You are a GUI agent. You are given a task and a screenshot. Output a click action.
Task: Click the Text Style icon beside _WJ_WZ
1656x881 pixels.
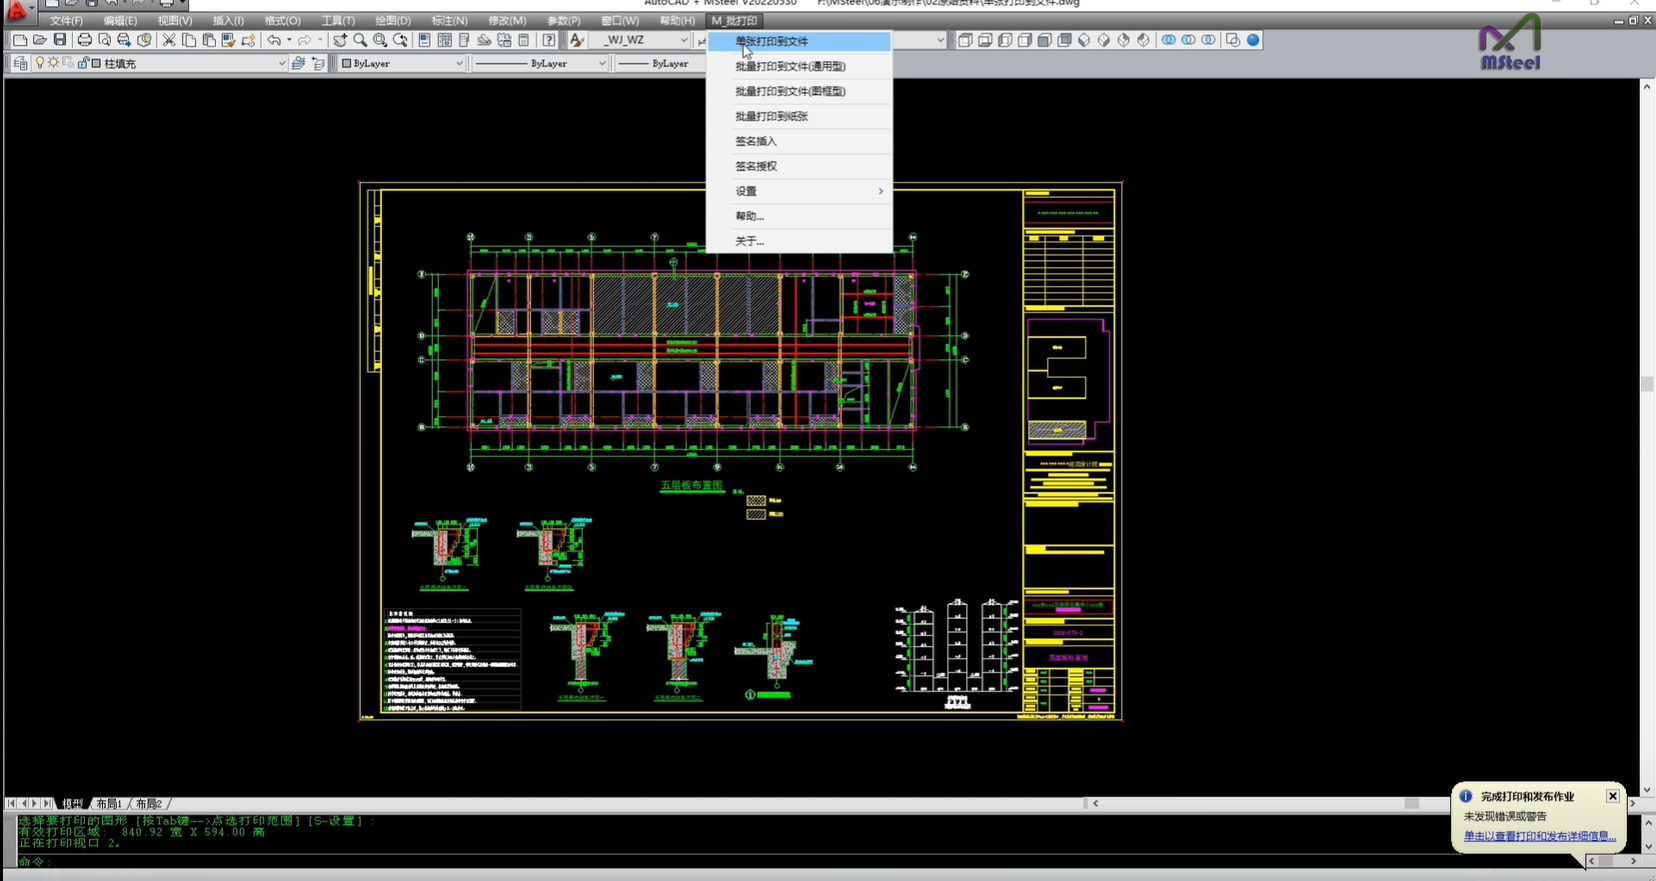point(576,40)
